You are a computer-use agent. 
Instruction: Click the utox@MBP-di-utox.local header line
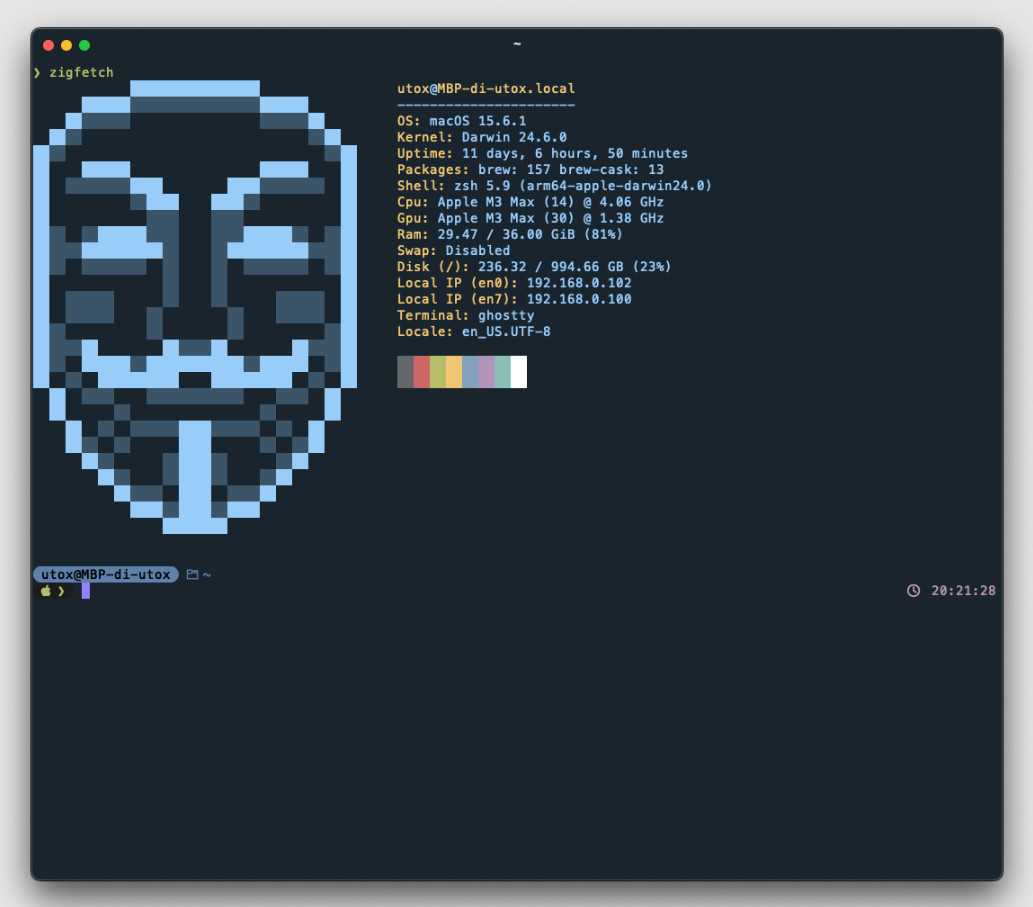(486, 88)
